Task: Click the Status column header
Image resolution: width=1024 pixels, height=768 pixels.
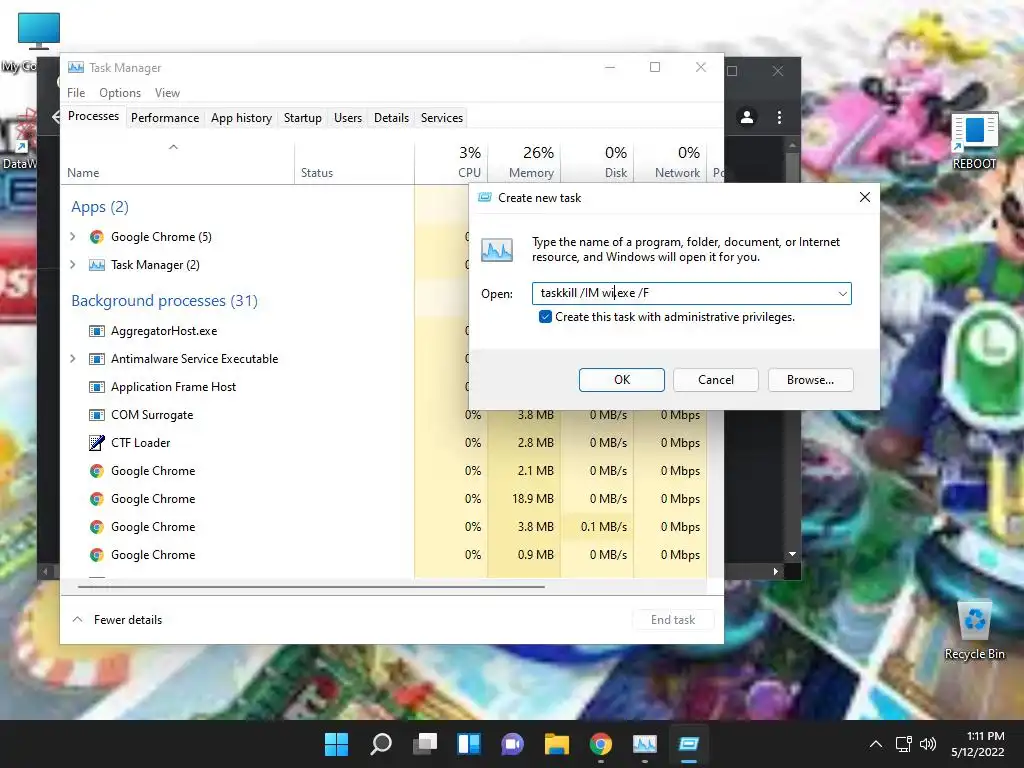Action: (354, 161)
